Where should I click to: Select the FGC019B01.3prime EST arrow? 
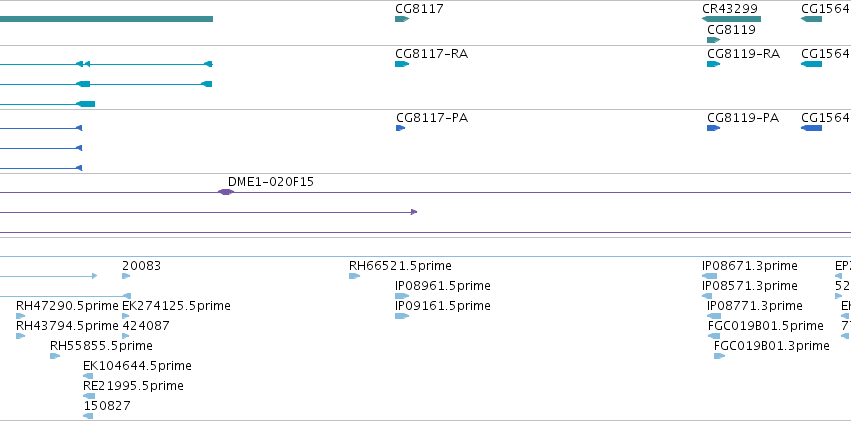(719, 356)
